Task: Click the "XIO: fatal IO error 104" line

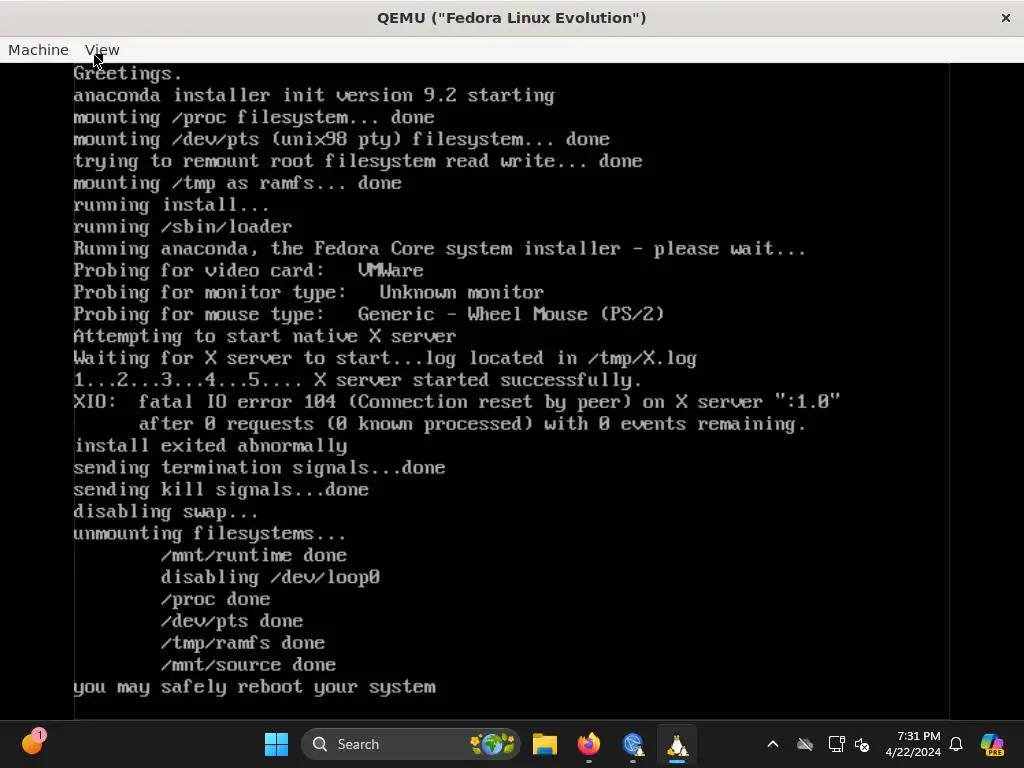Action: point(456,402)
